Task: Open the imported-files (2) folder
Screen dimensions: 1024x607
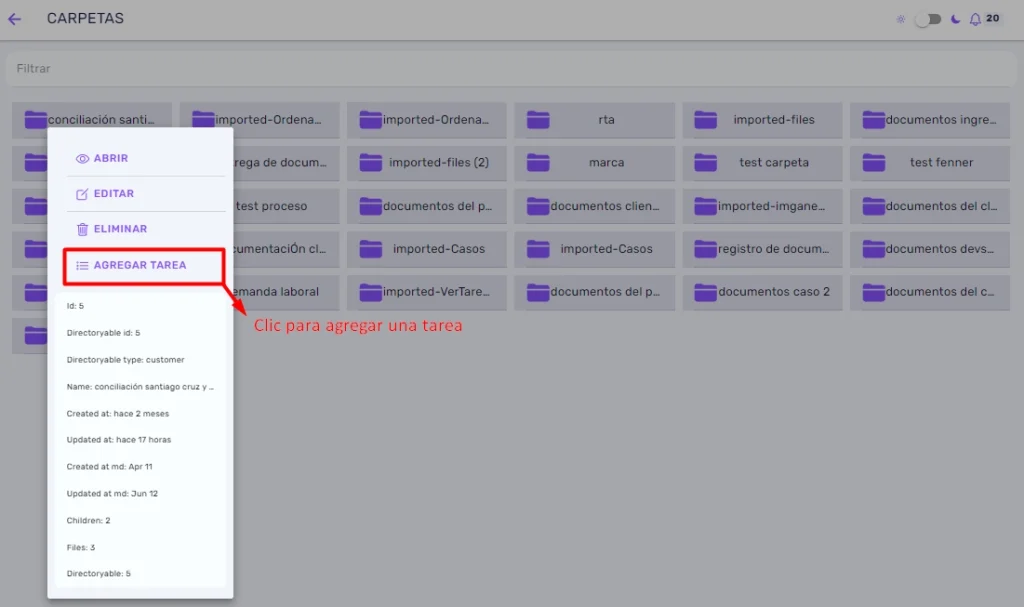Action: (426, 162)
